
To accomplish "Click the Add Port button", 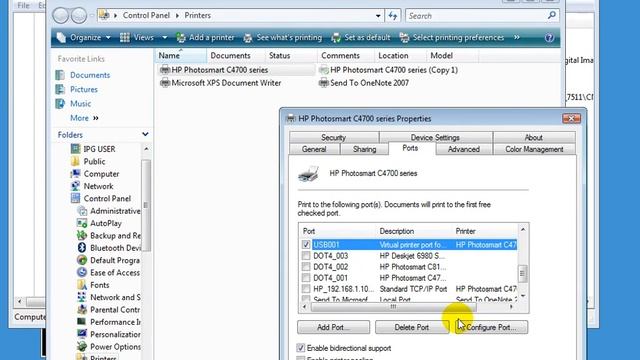I will pos(333,327).
